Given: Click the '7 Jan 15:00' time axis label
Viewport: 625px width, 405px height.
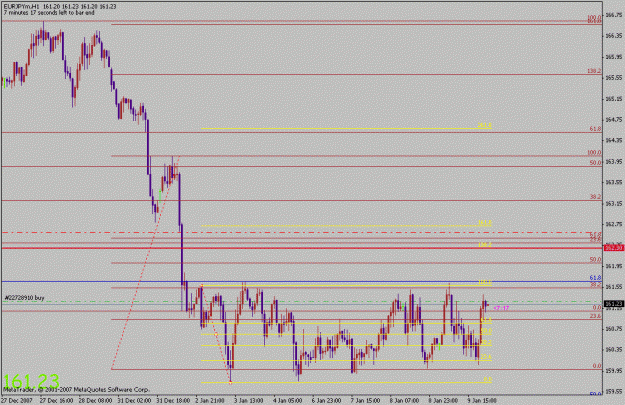Looking at the screenshot, I should (366, 400).
